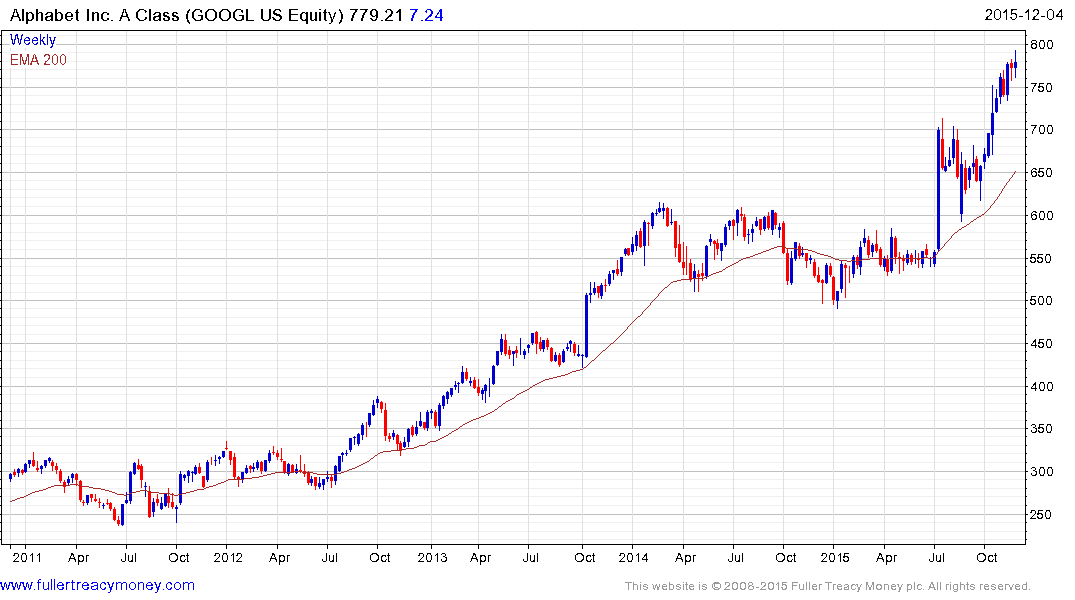Viewport: 1075px width, 600px height.
Task: Click the ticker text 'GOOGL US Equity'
Action: 264,14
